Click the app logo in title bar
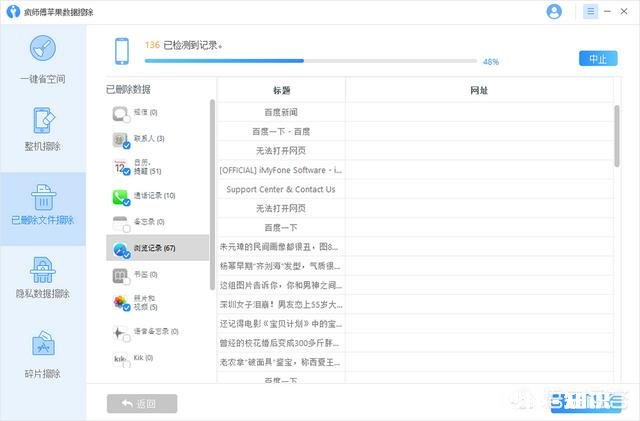The width and height of the screenshot is (640, 421). pyautogui.click(x=13, y=11)
